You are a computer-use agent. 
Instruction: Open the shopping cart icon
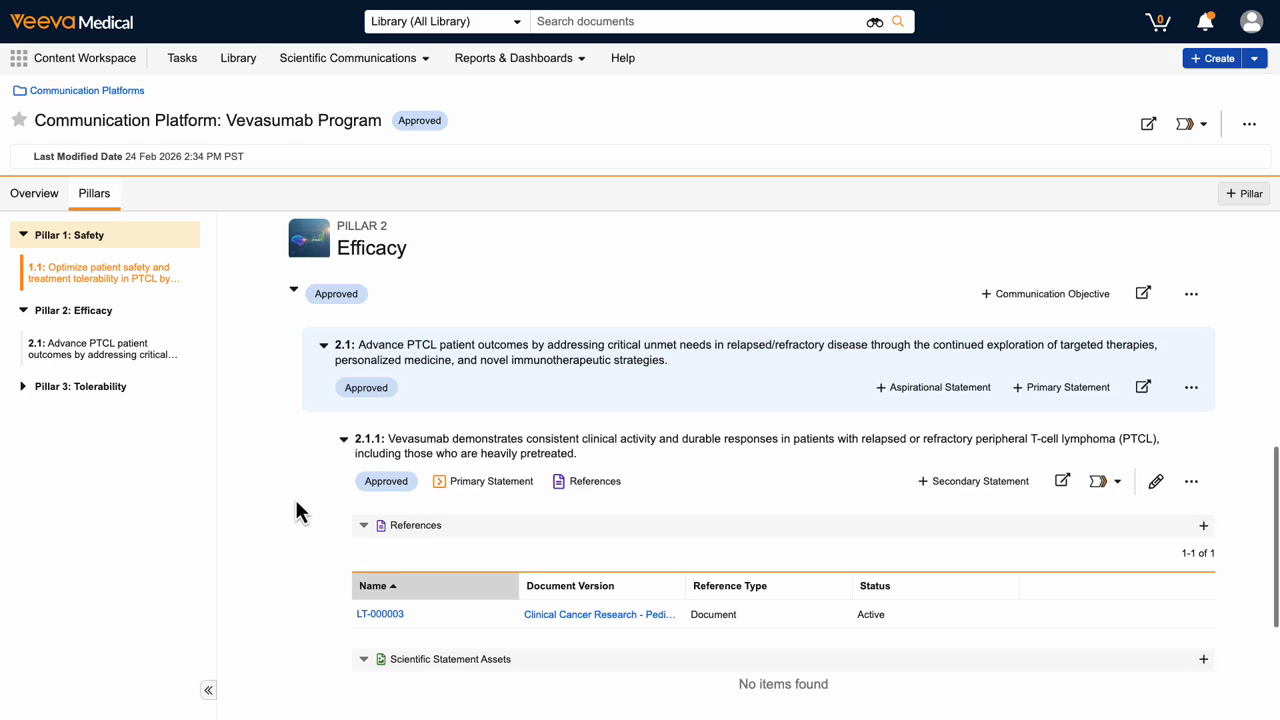tap(1157, 21)
